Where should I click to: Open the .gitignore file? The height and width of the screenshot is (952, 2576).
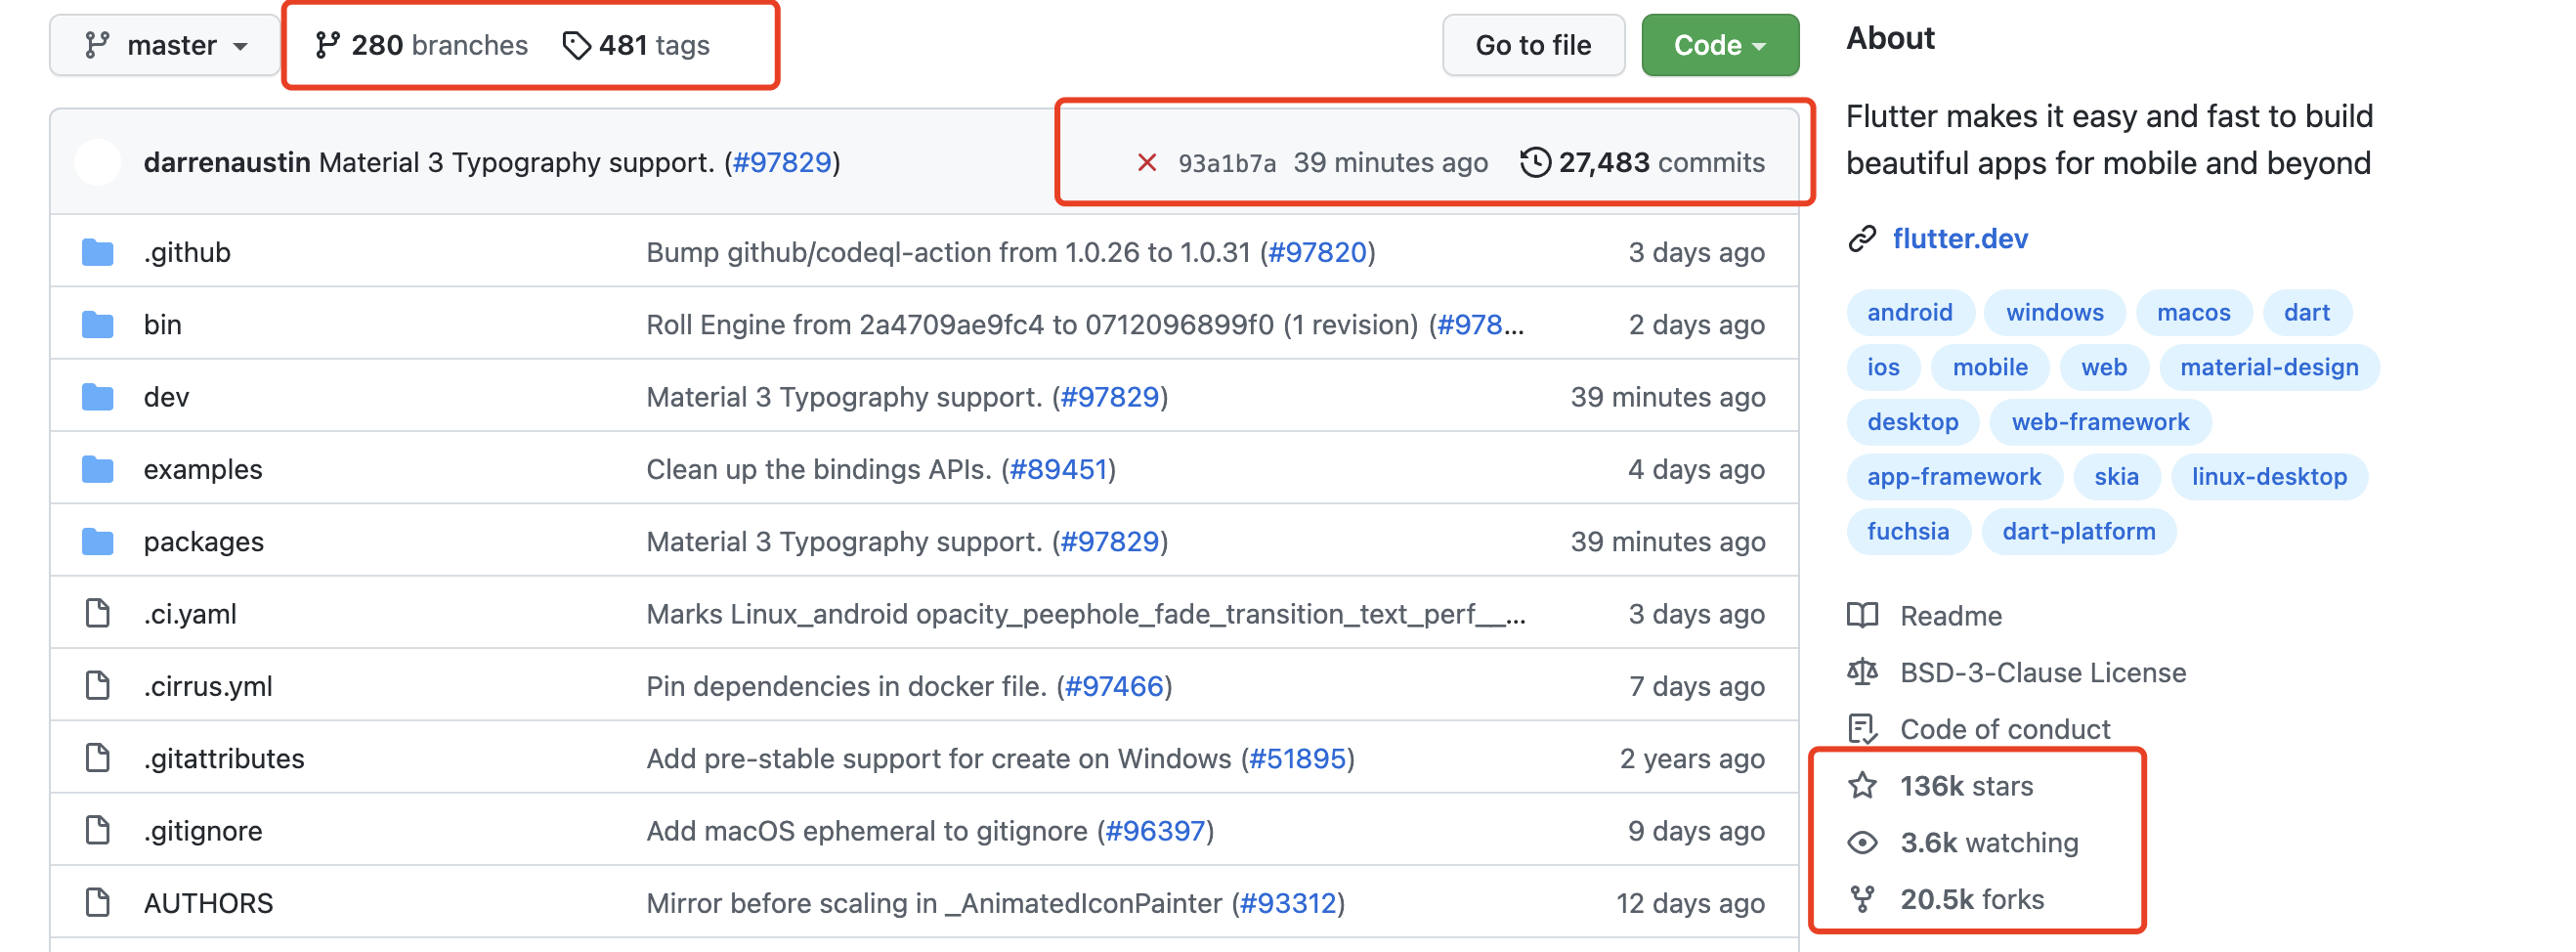click(x=203, y=831)
